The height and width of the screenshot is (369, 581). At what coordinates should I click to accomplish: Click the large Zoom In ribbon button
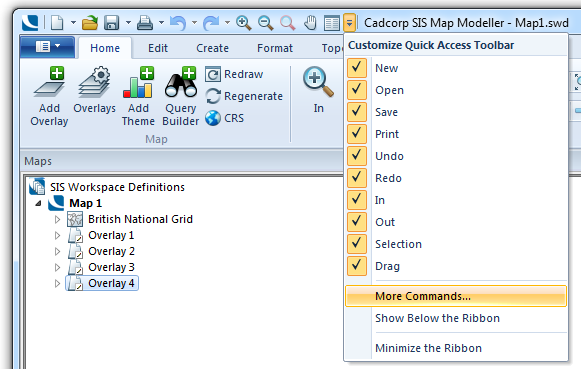(318, 90)
